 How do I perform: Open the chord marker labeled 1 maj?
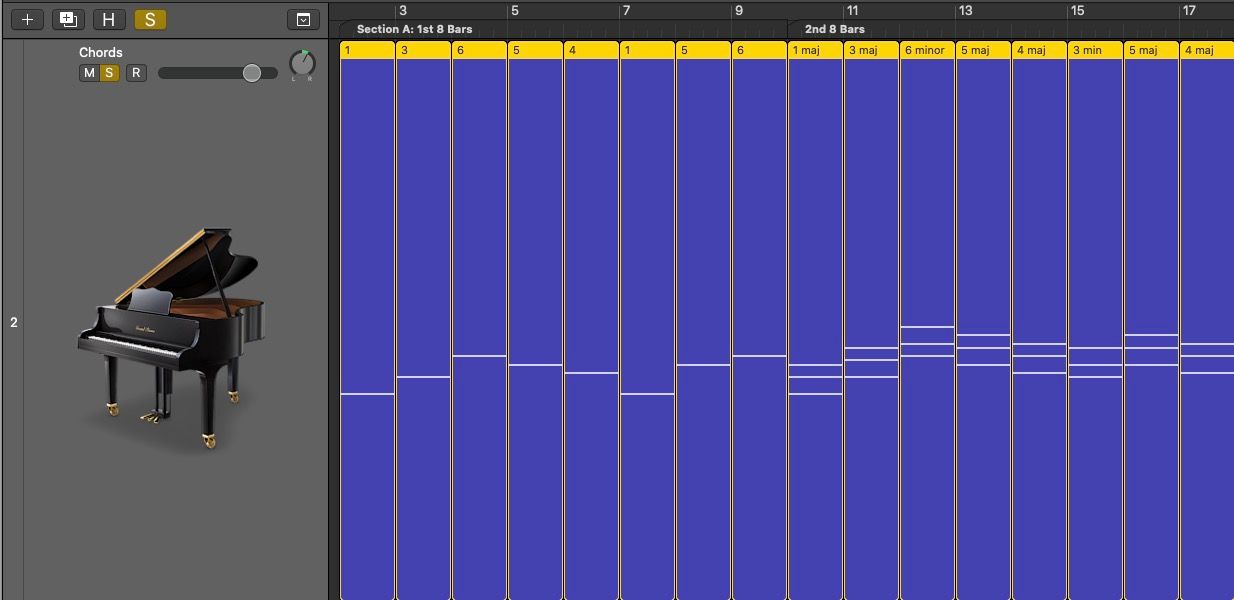[x=814, y=49]
